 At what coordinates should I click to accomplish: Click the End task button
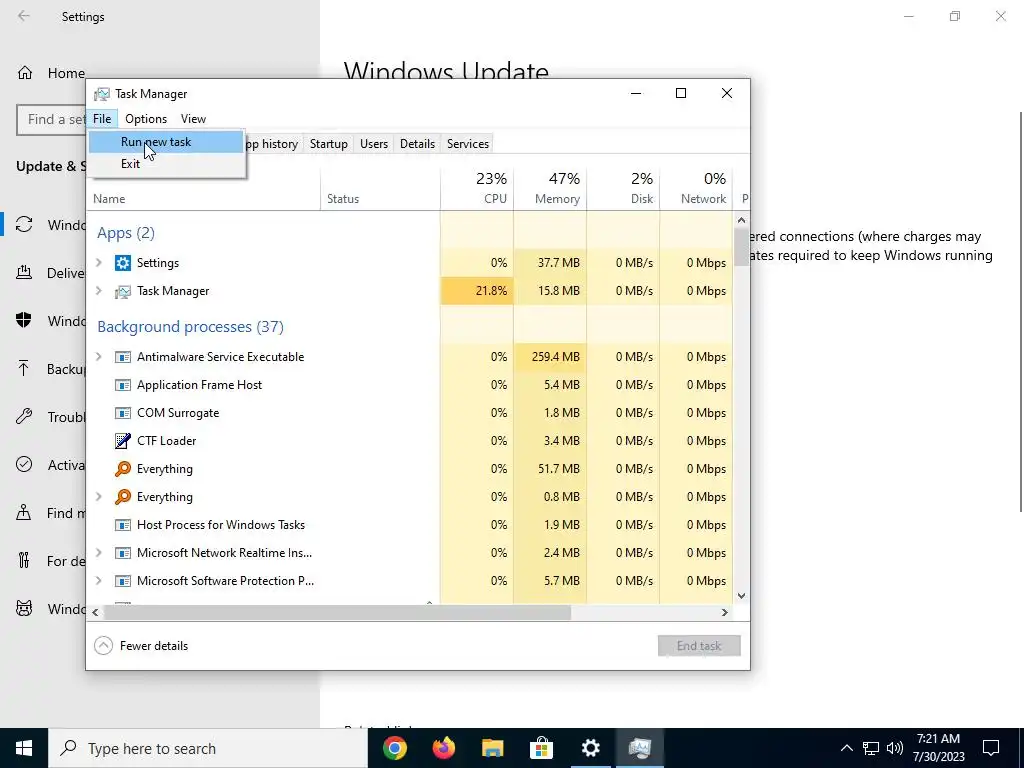point(699,646)
